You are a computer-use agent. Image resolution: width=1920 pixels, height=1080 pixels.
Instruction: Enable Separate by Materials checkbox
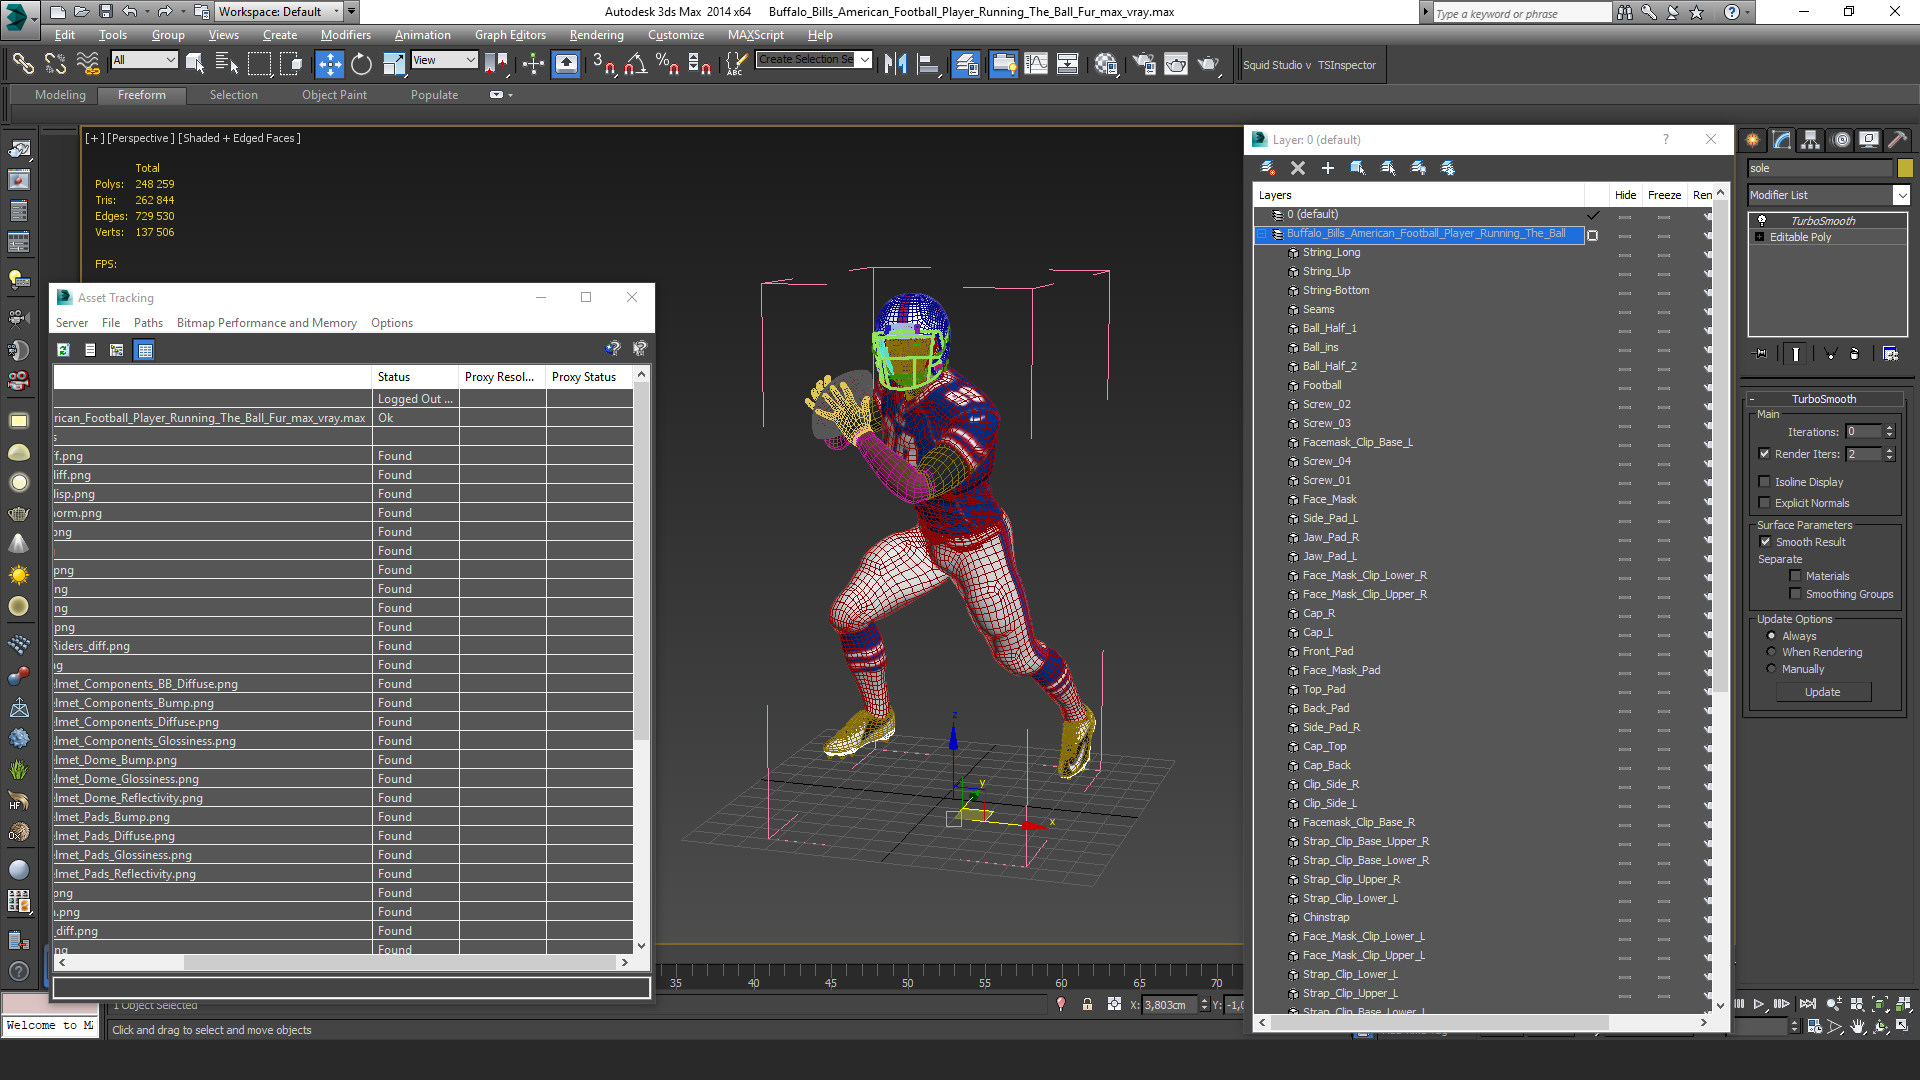click(1796, 576)
